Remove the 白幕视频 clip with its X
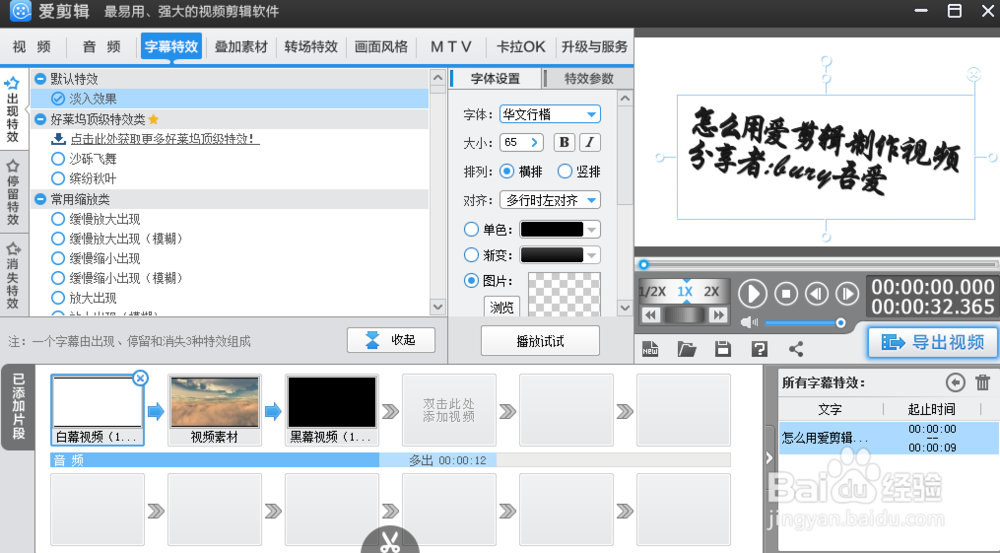This screenshot has width=1000, height=553. pos(140,378)
